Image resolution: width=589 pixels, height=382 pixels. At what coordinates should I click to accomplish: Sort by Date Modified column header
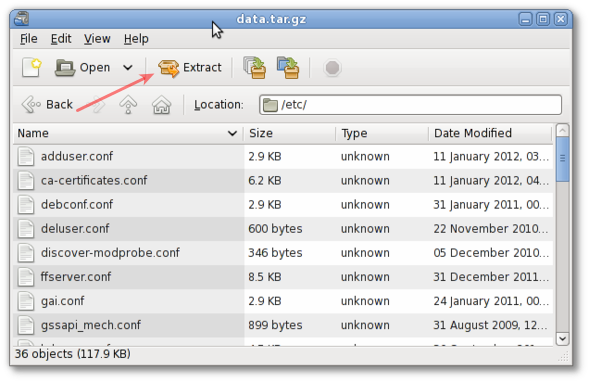(x=490, y=133)
